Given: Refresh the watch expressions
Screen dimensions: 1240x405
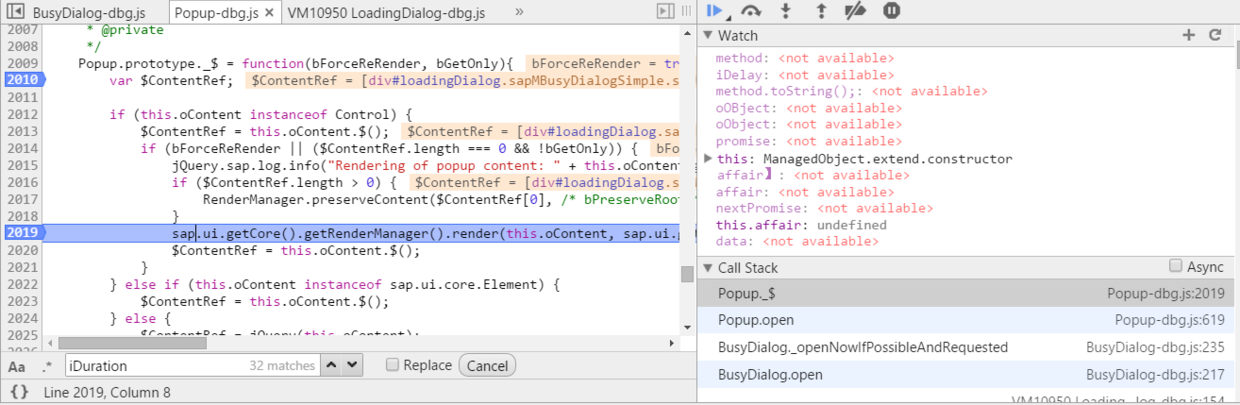Looking at the screenshot, I should coord(1215,35).
